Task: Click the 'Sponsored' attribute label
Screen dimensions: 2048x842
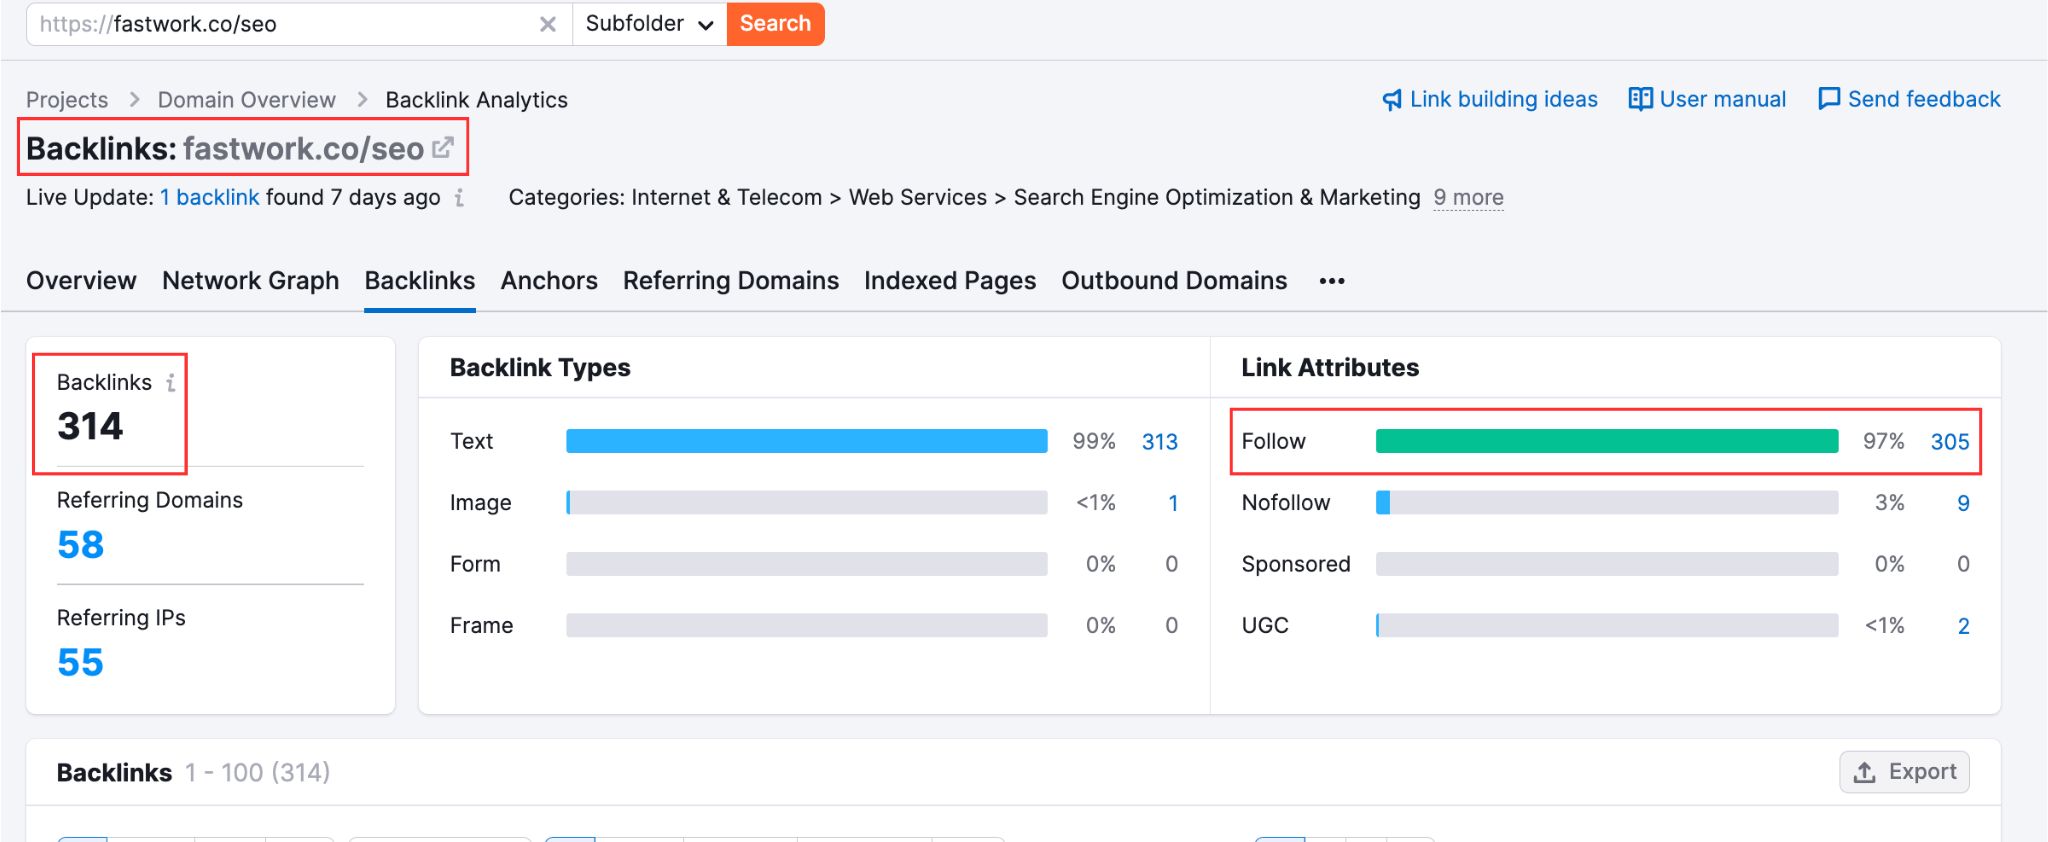Action: point(1296,564)
